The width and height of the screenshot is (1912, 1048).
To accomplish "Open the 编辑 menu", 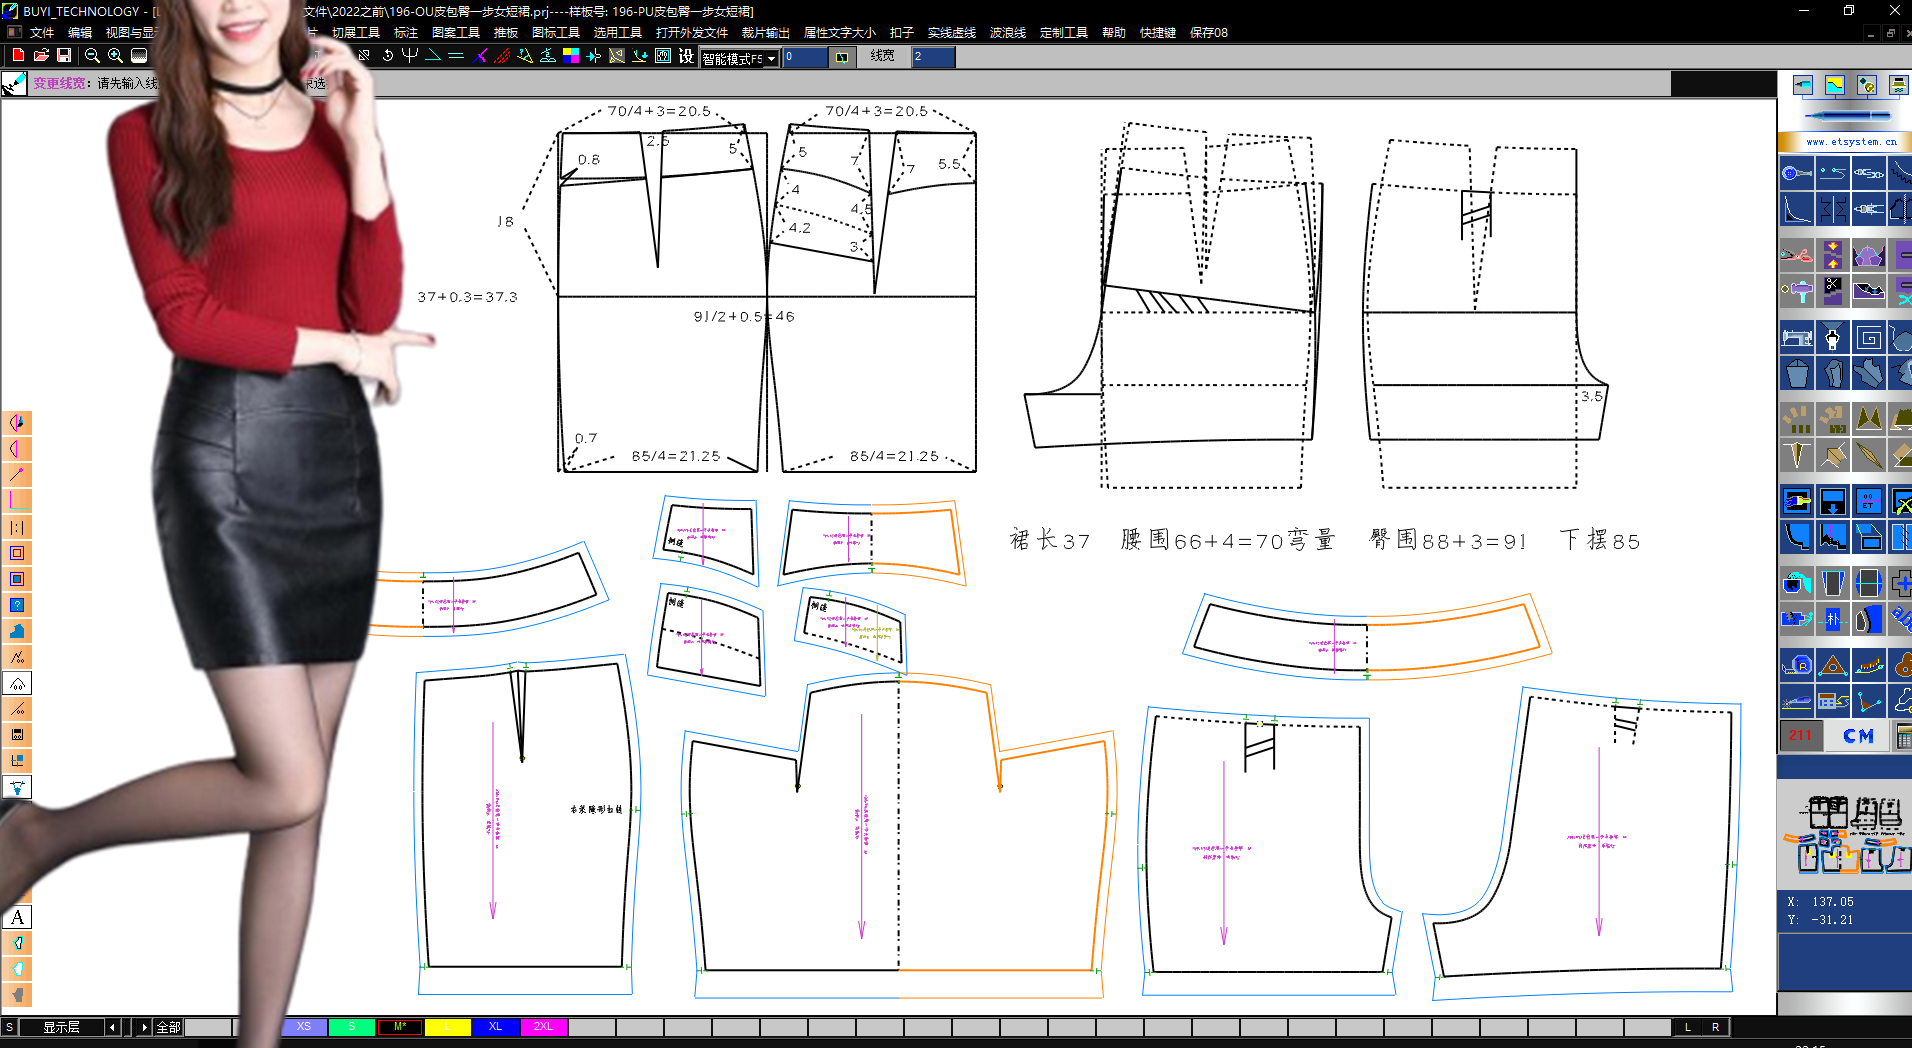I will click(x=80, y=33).
